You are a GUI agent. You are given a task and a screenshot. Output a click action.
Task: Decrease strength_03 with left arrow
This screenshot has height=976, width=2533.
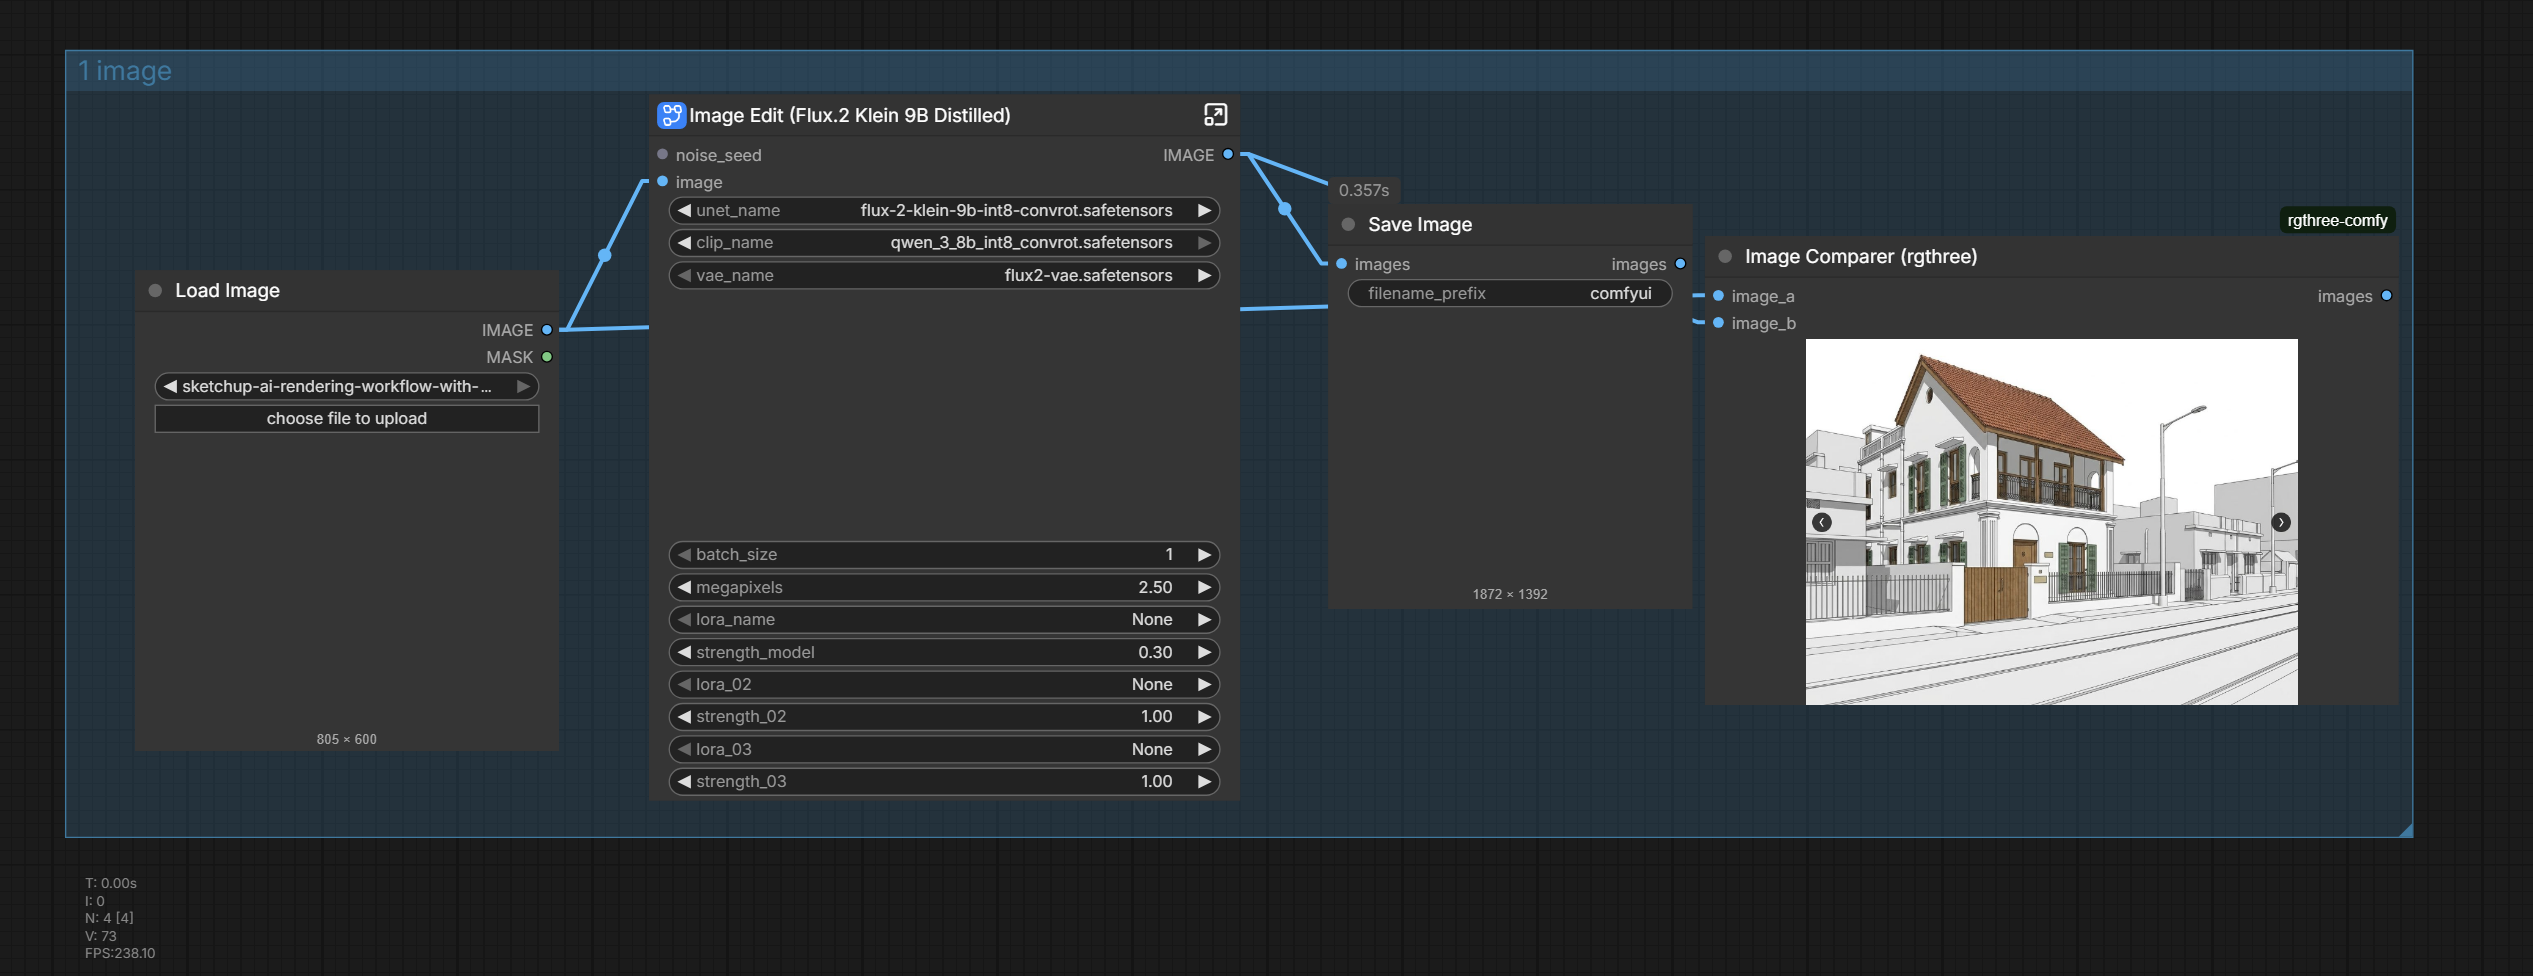click(x=684, y=782)
